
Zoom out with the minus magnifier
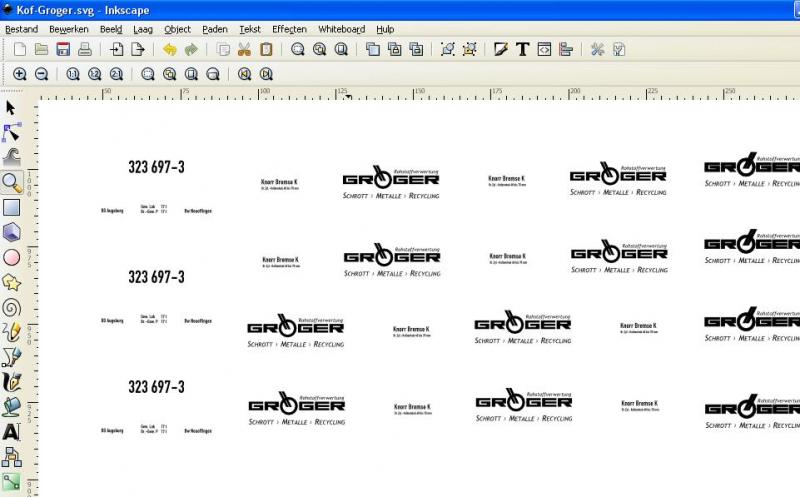coord(41,74)
